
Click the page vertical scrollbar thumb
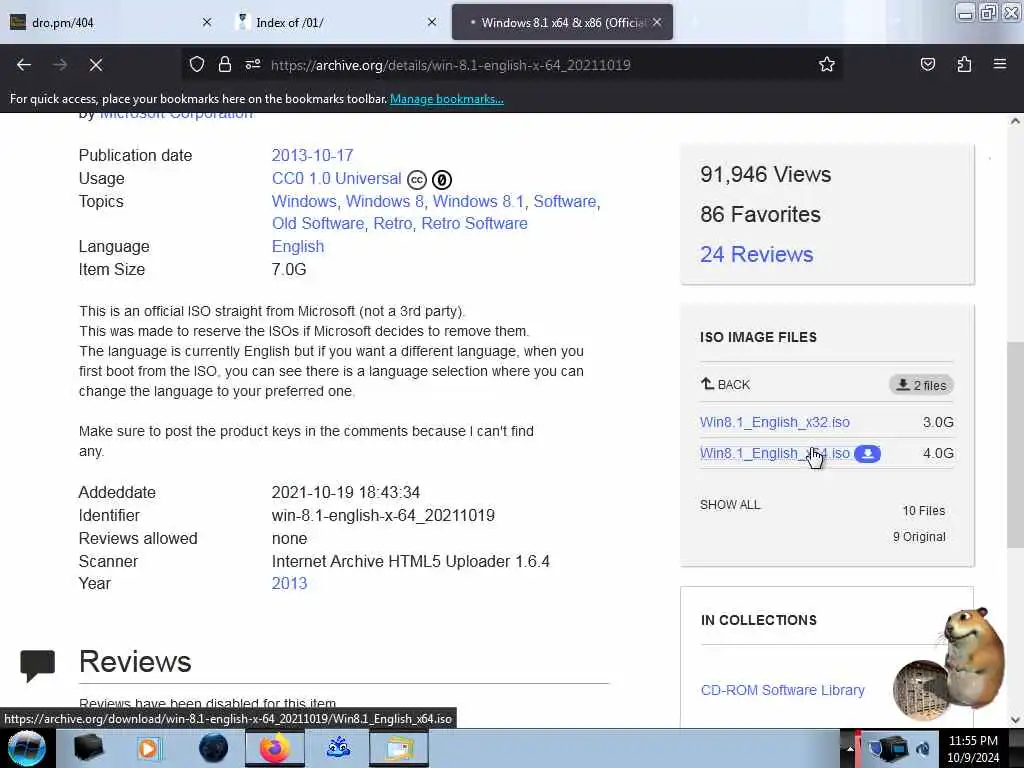coord(1015,444)
